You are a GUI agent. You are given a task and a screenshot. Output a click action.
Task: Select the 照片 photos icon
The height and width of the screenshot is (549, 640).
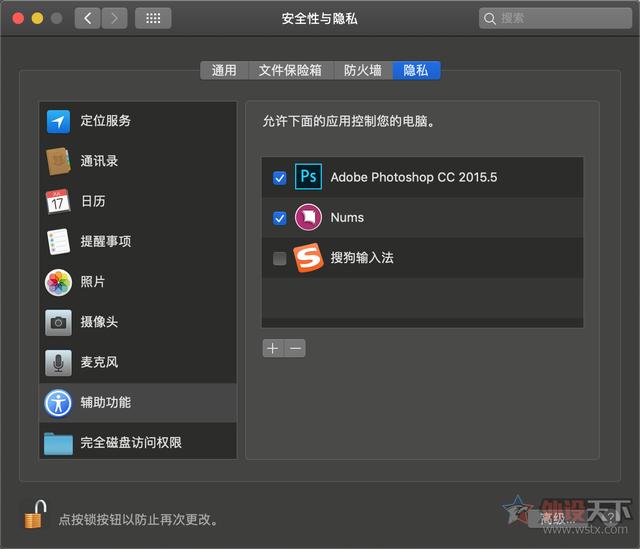click(58, 282)
